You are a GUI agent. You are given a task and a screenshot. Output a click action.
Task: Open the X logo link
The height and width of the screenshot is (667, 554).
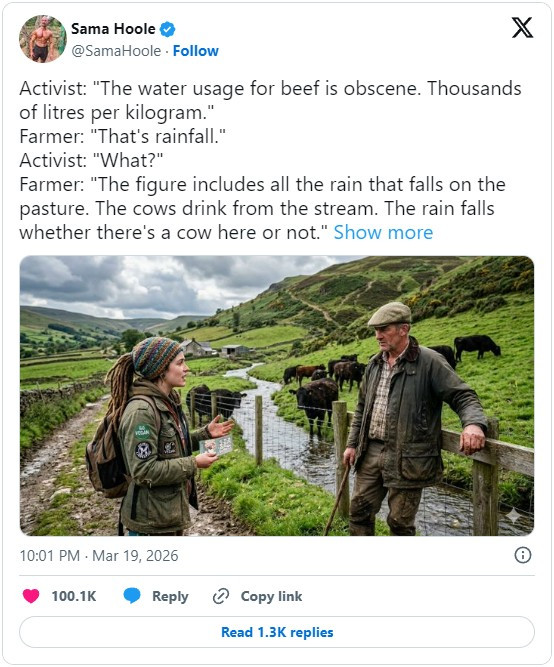[522, 28]
